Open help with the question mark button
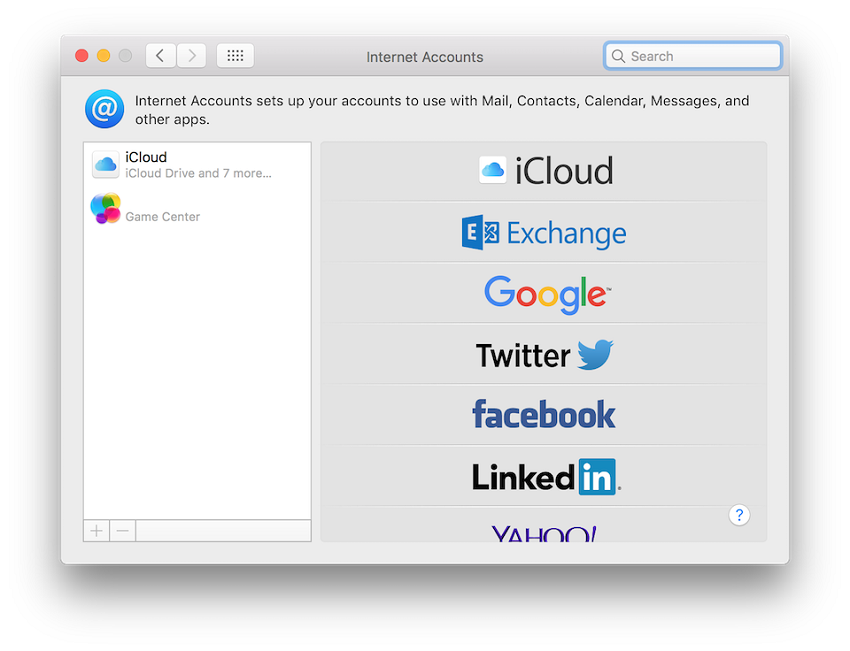The height and width of the screenshot is (651, 850). (739, 515)
